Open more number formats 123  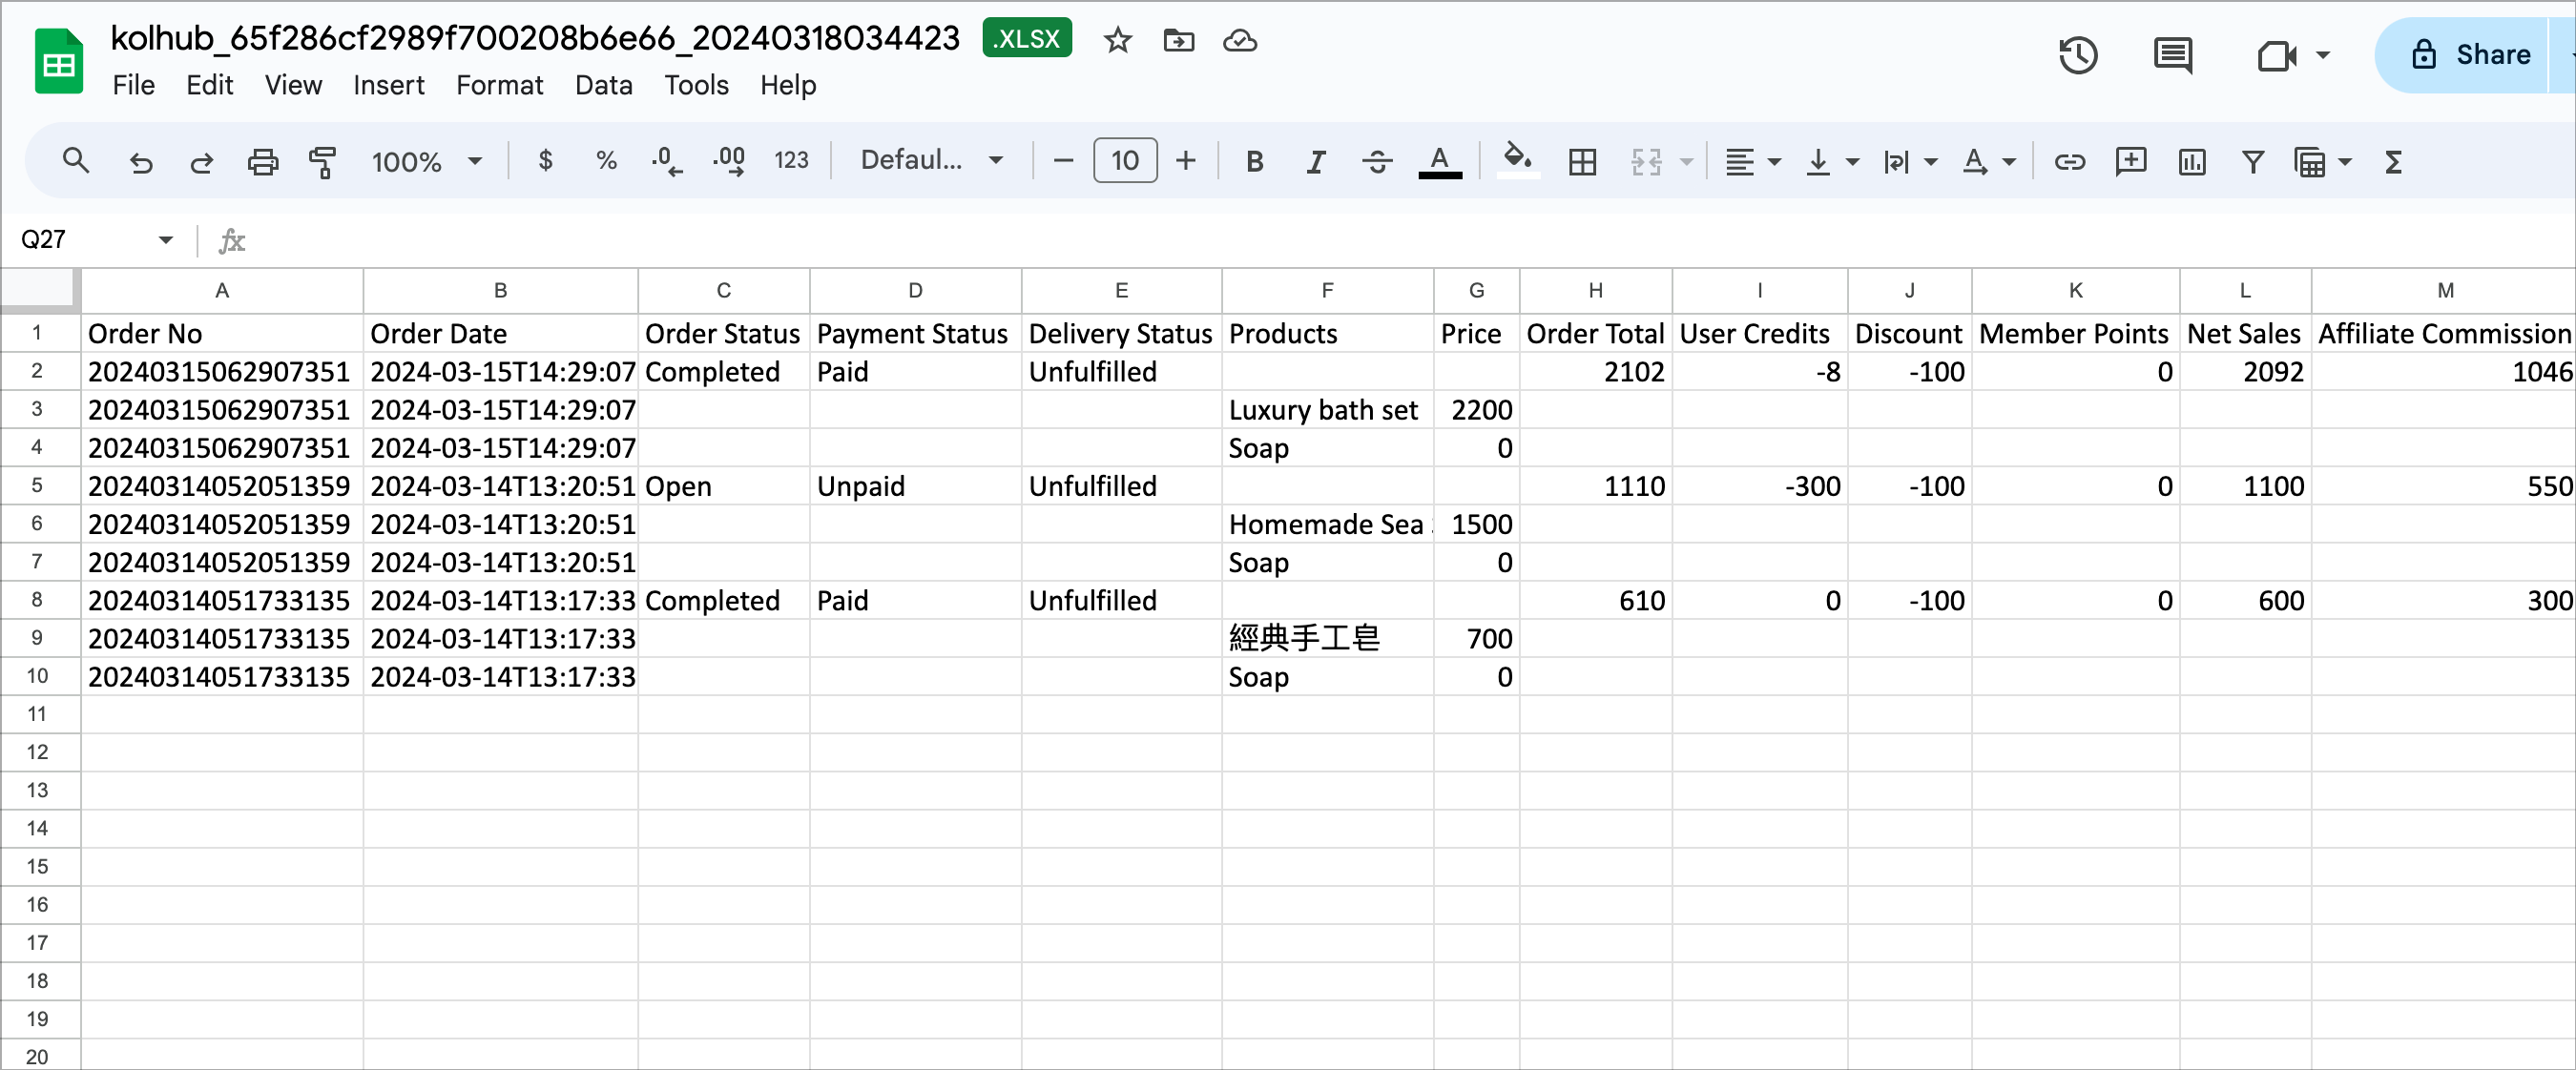[x=791, y=160]
